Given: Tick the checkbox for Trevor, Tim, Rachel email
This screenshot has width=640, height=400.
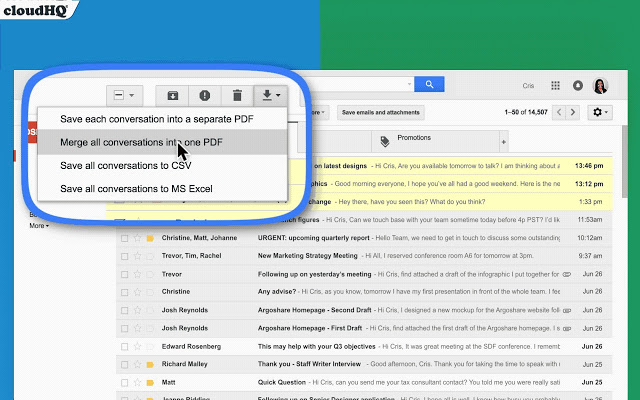Looking at the screenshot, I should 124,256.
